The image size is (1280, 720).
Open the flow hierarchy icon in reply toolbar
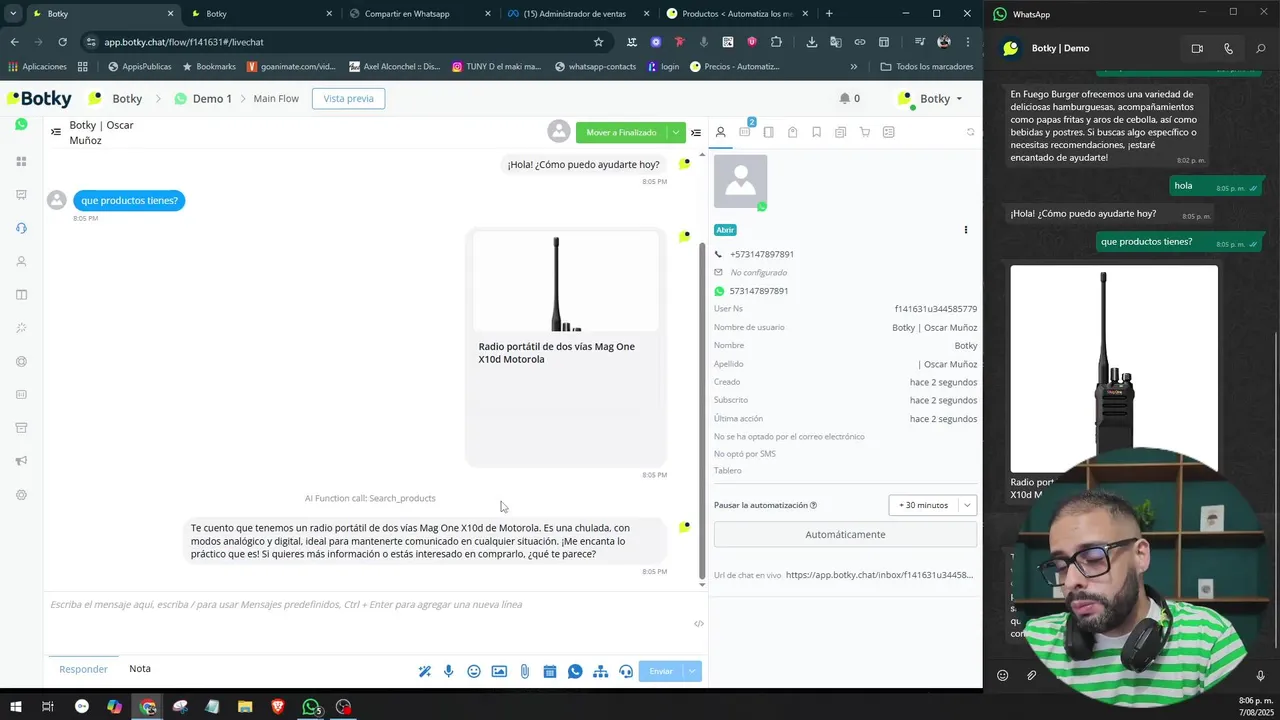(600, 671)
